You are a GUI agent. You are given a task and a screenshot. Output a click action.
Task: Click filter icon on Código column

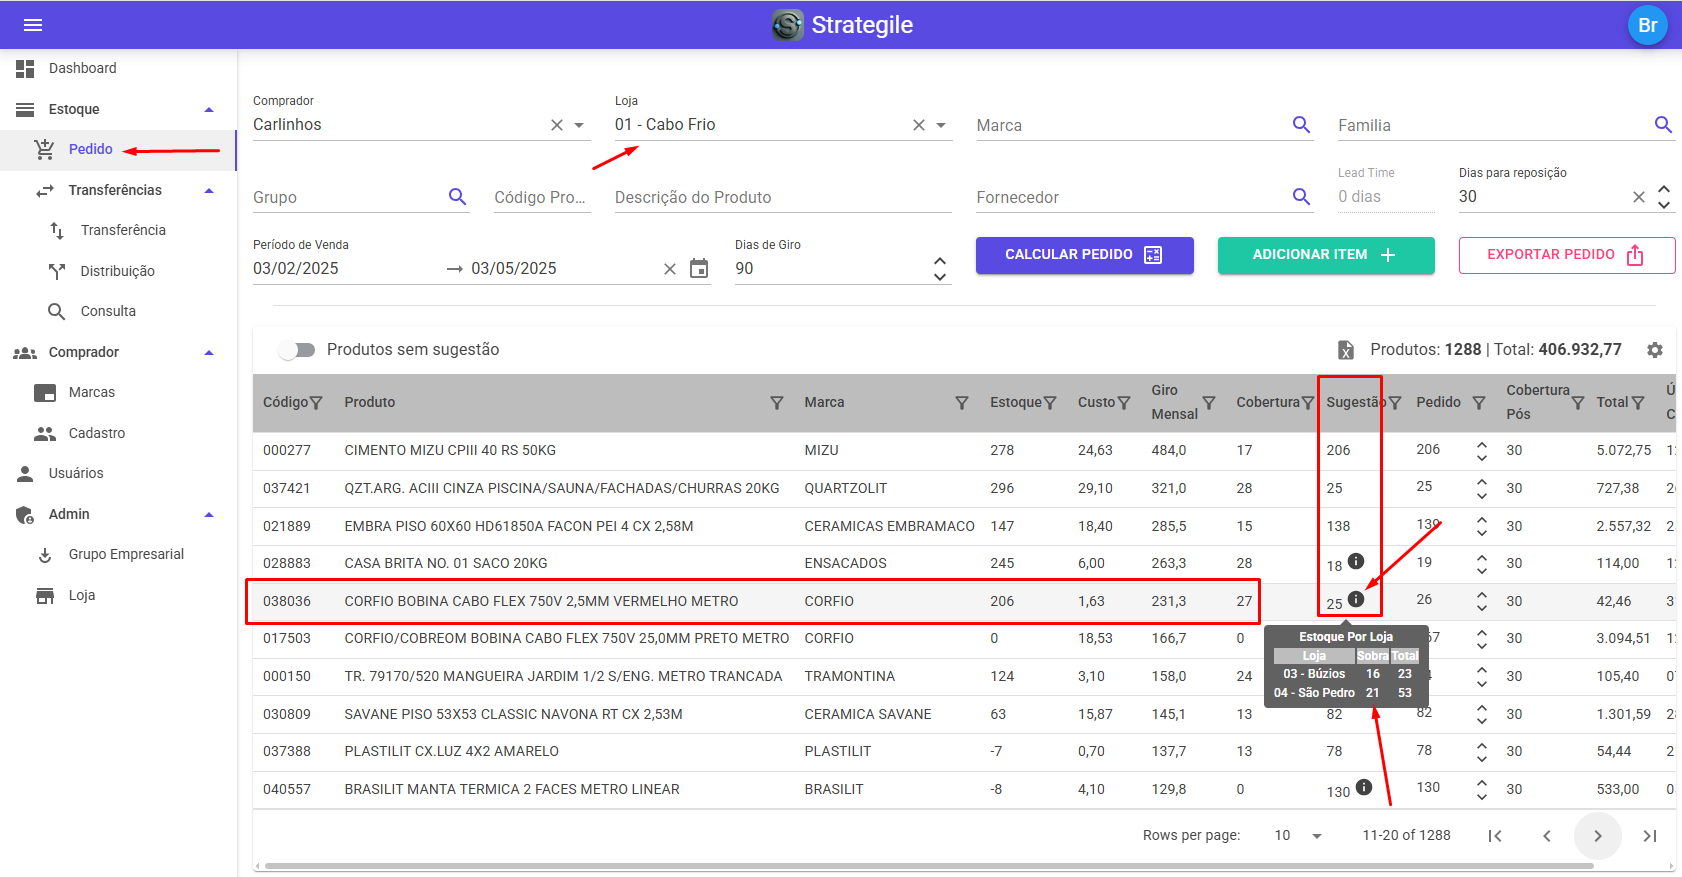point(316,403)
